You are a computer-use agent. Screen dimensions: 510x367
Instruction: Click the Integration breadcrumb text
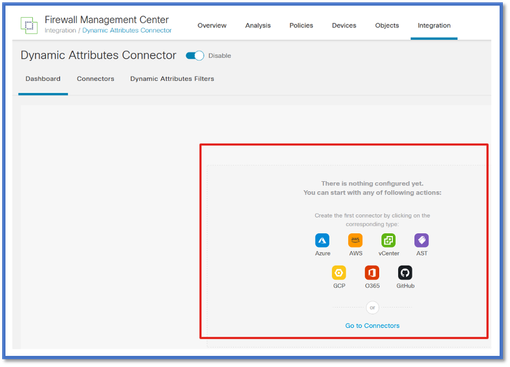60,30
